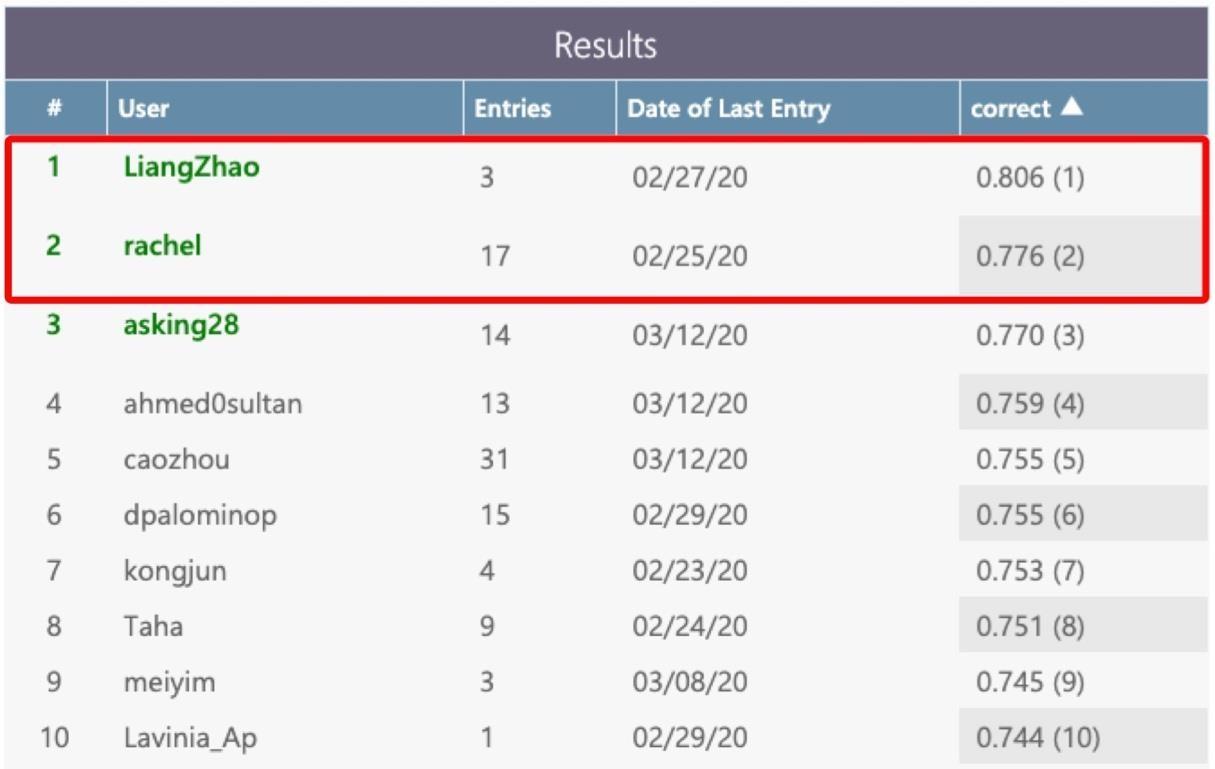Click the 0.806 (1) score cell
Screen dimensions: 1215x769
point(1029,179)
